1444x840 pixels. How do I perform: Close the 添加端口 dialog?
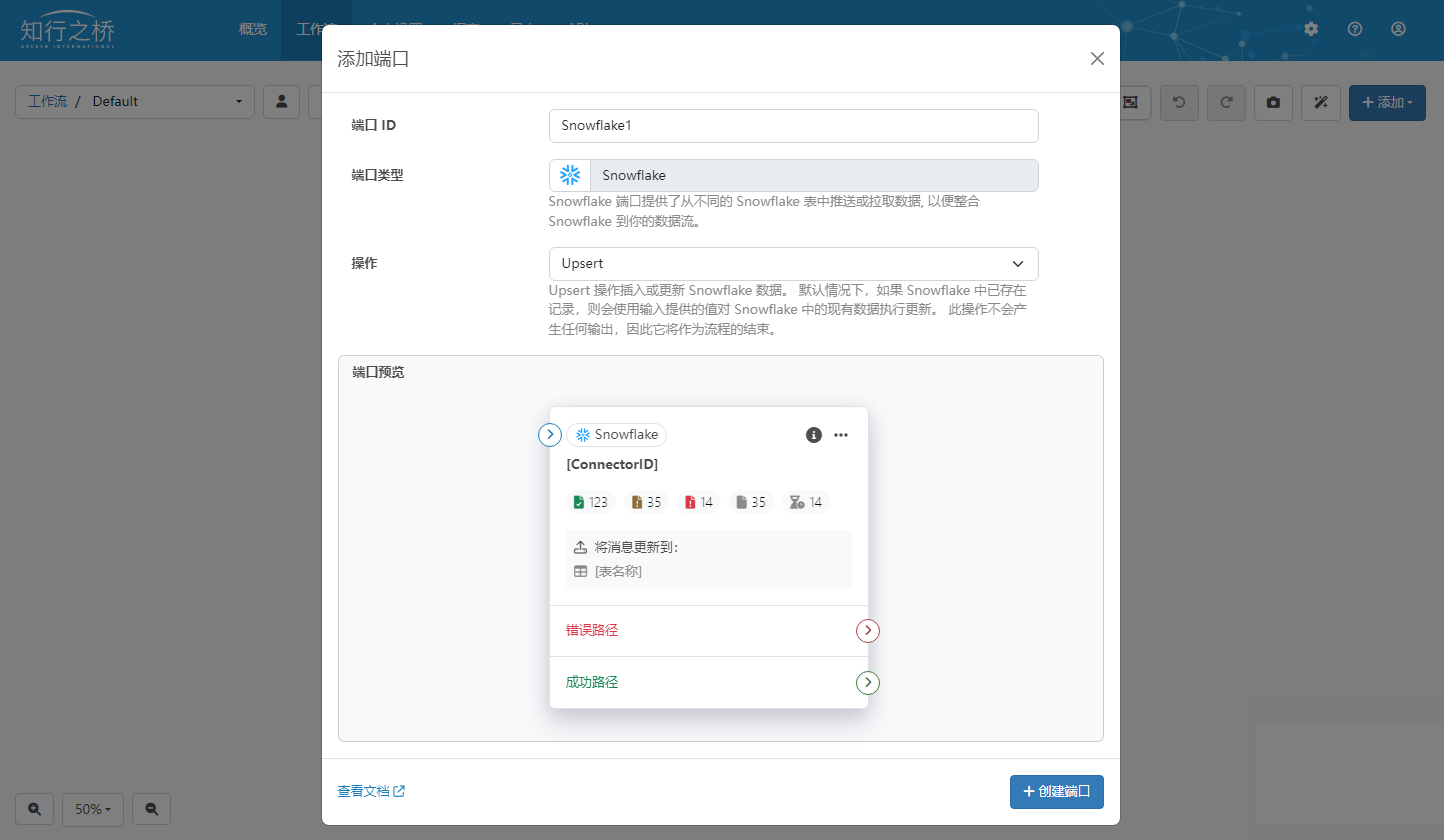tap(1097, 59)
